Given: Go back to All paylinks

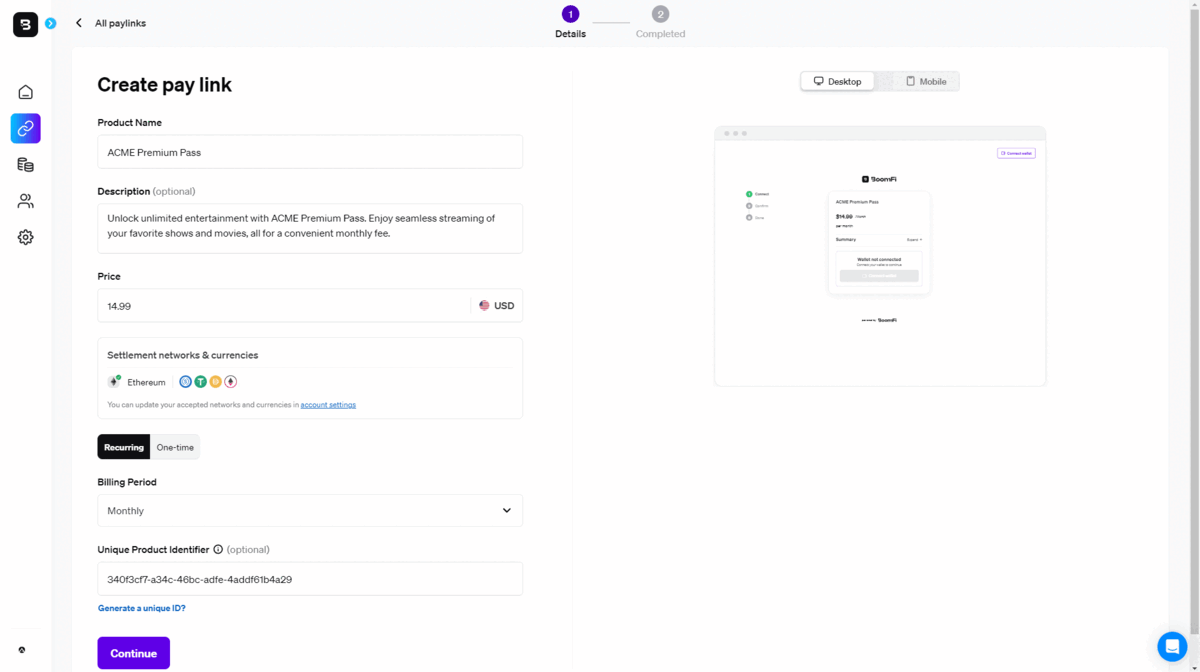Looking at the screenshot, I should pos(120,23).
